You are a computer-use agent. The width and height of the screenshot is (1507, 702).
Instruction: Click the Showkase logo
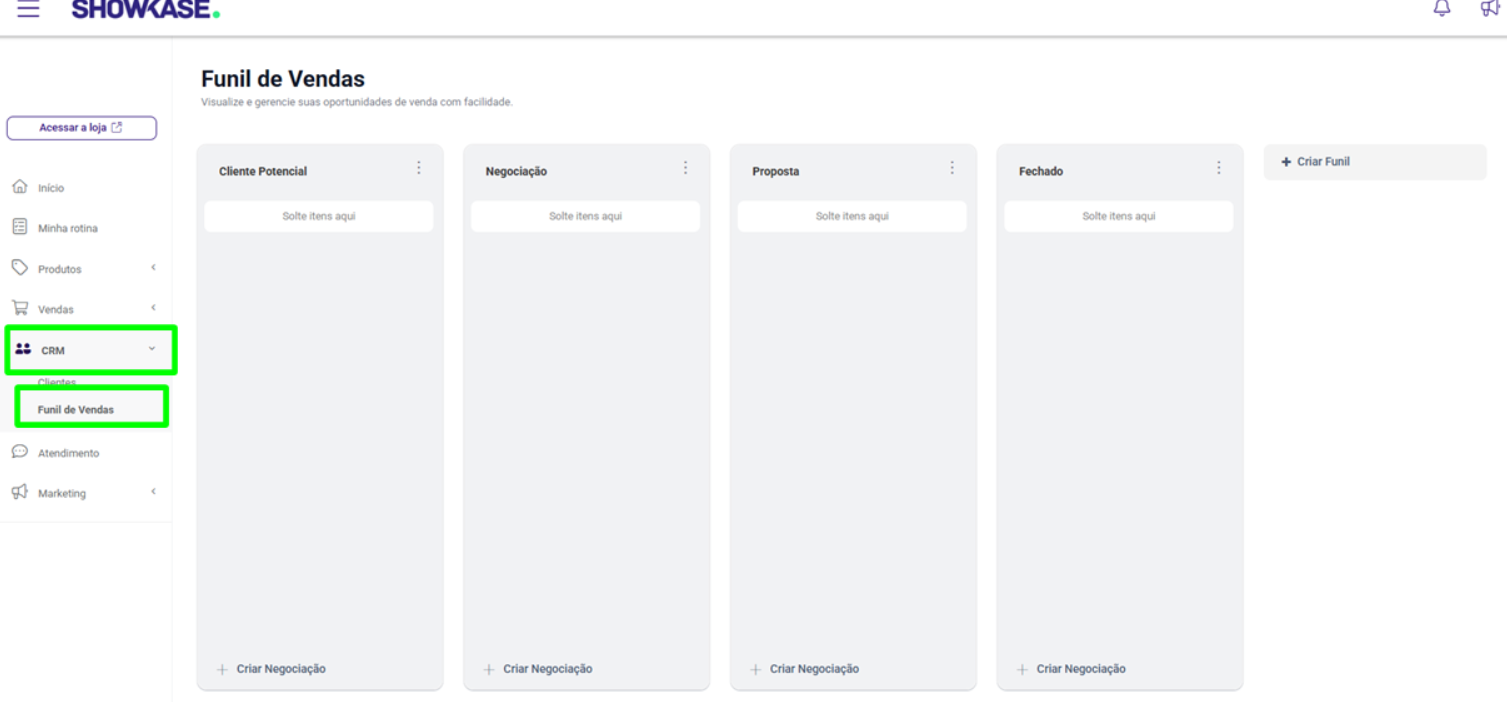click(145, 10)
